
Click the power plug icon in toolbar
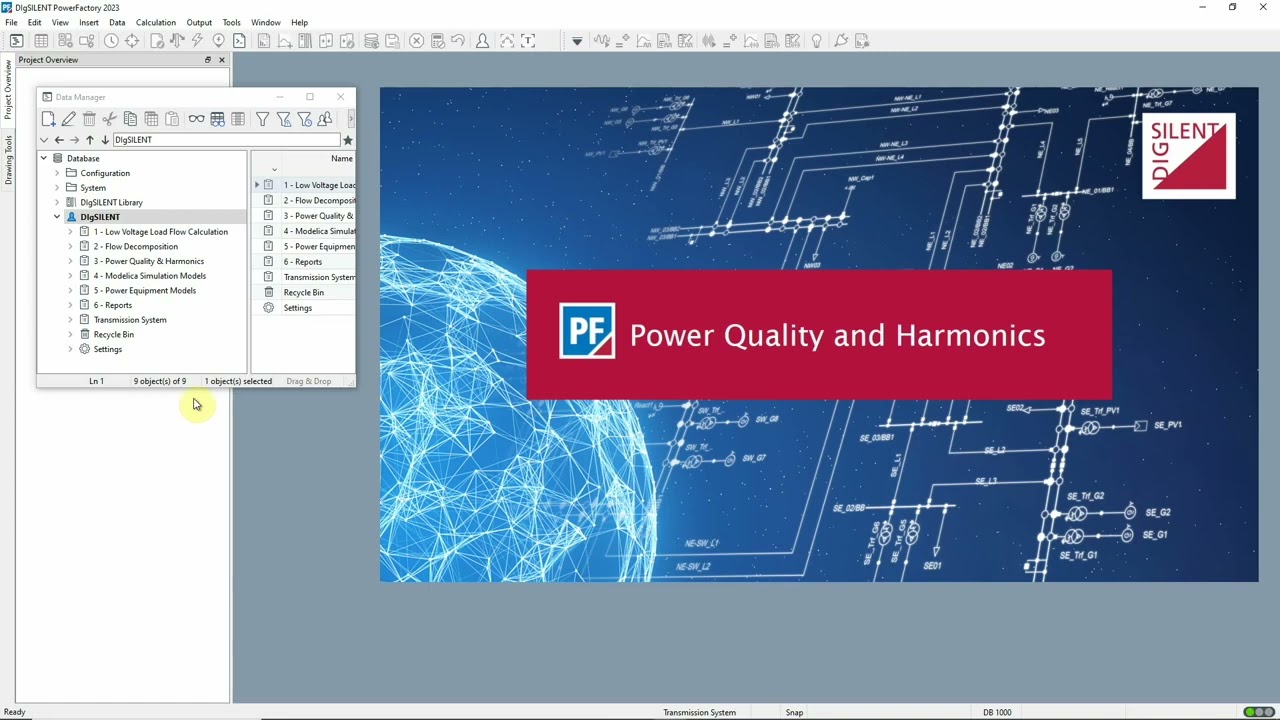[841, 41]
